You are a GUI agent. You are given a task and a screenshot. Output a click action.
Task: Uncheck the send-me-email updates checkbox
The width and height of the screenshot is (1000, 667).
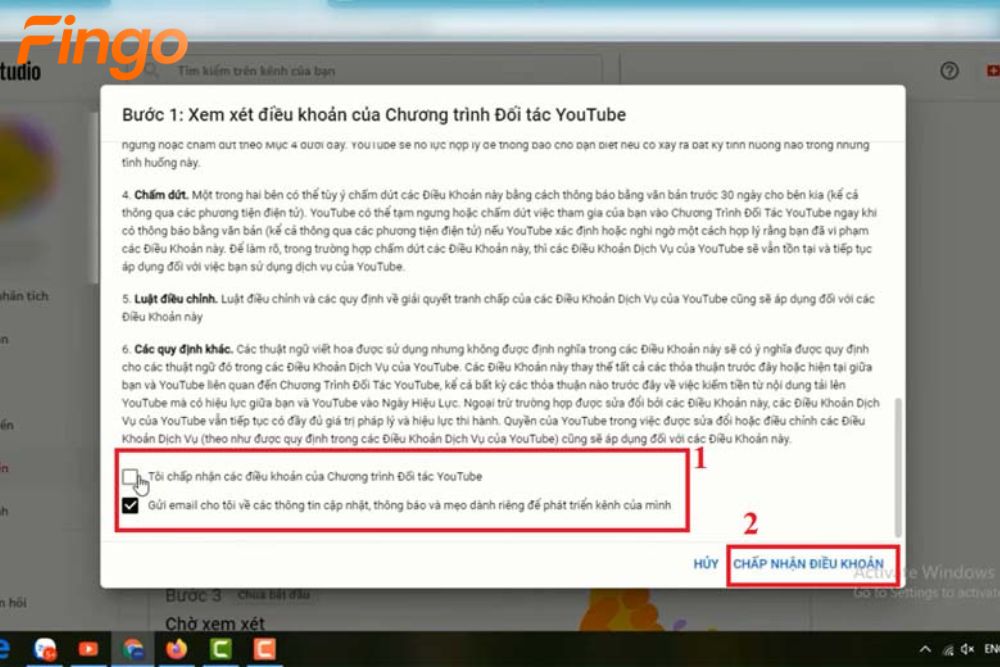pyautogui.click(x=129, y=505)
